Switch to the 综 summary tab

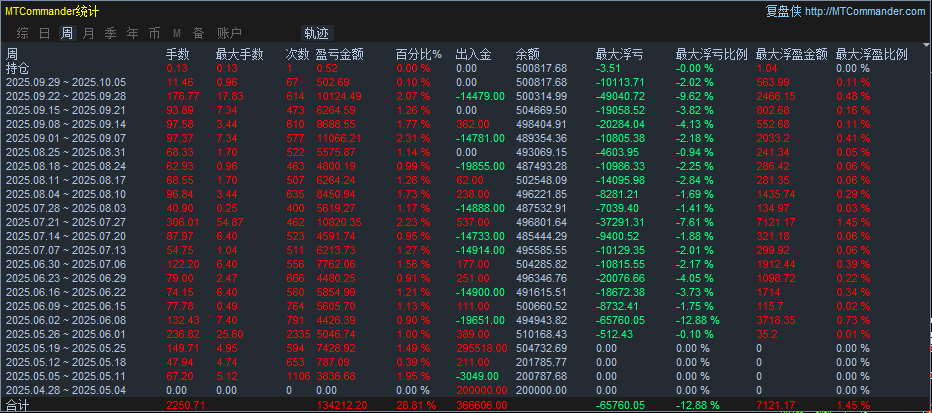pyautogui.click(x=23, y=33)
